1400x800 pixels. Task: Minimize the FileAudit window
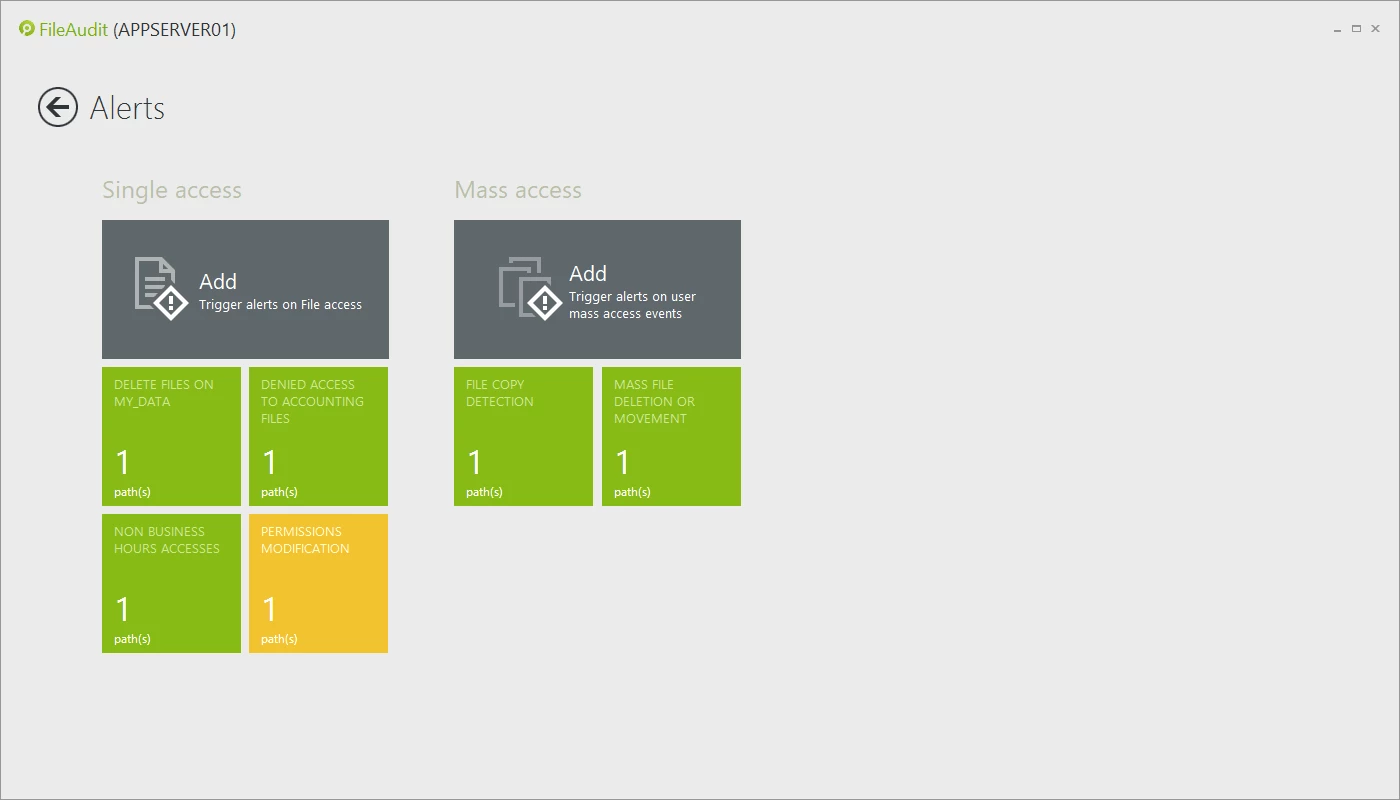(1338, 30)
